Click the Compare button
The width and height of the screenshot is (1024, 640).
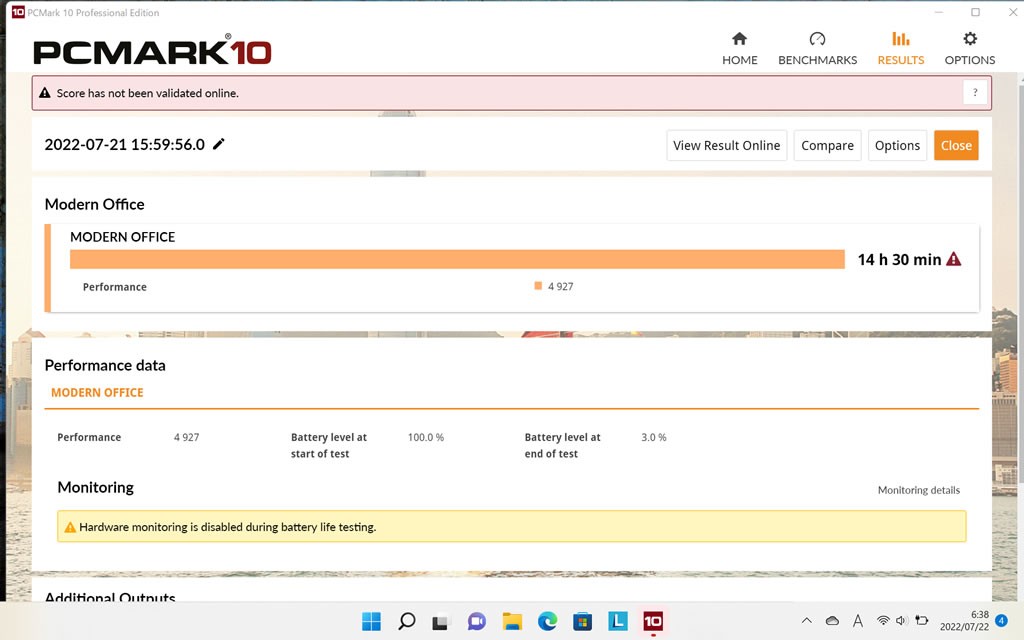pyautogui.click(x=827, y=145)
